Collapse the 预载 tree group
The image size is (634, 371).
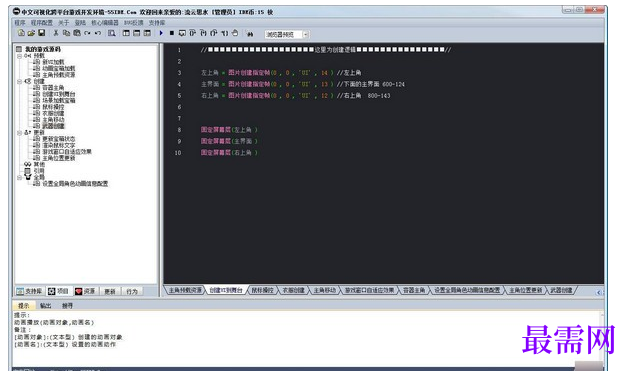[19, 56]
